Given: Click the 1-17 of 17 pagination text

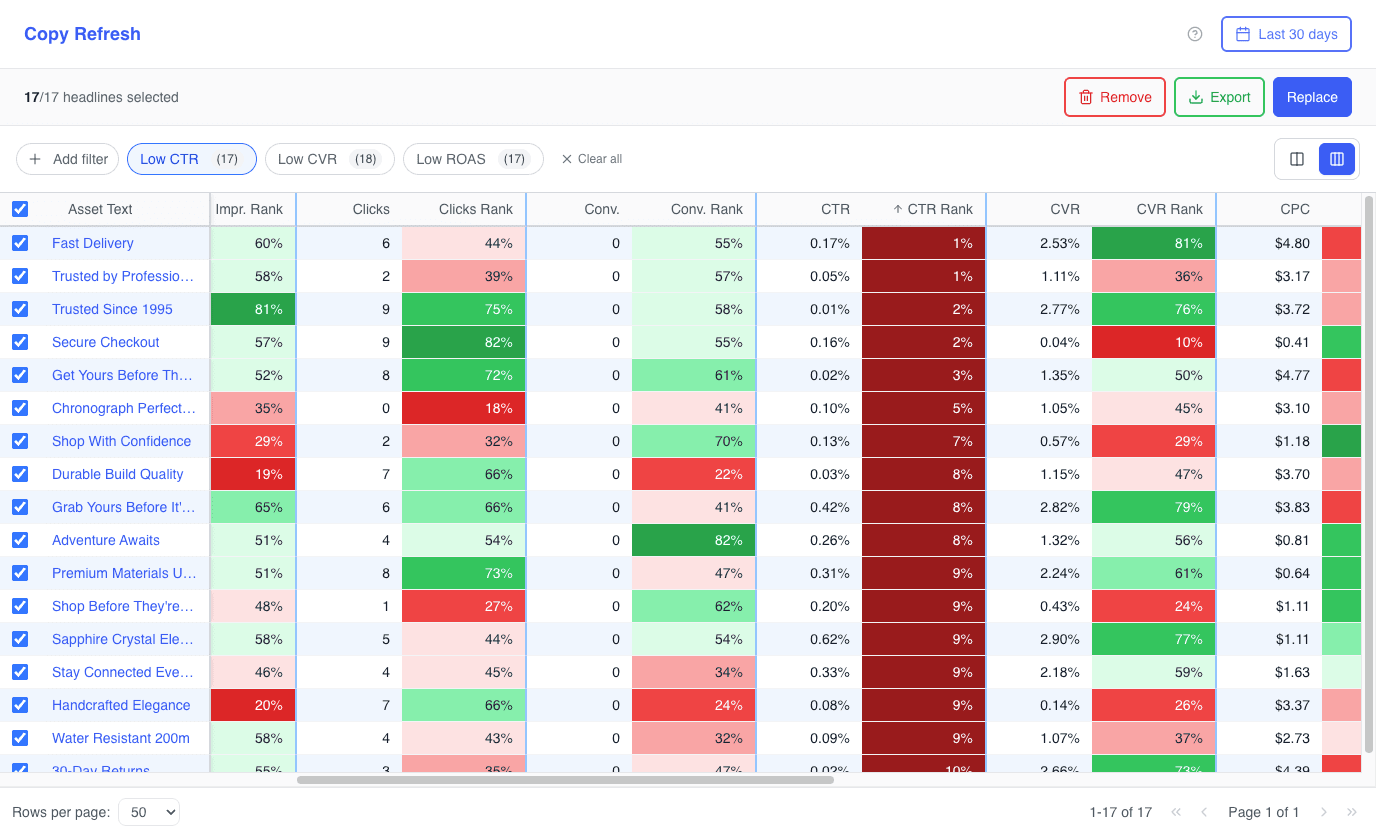Looking at the screenshot, I should tap(1121, 812).
